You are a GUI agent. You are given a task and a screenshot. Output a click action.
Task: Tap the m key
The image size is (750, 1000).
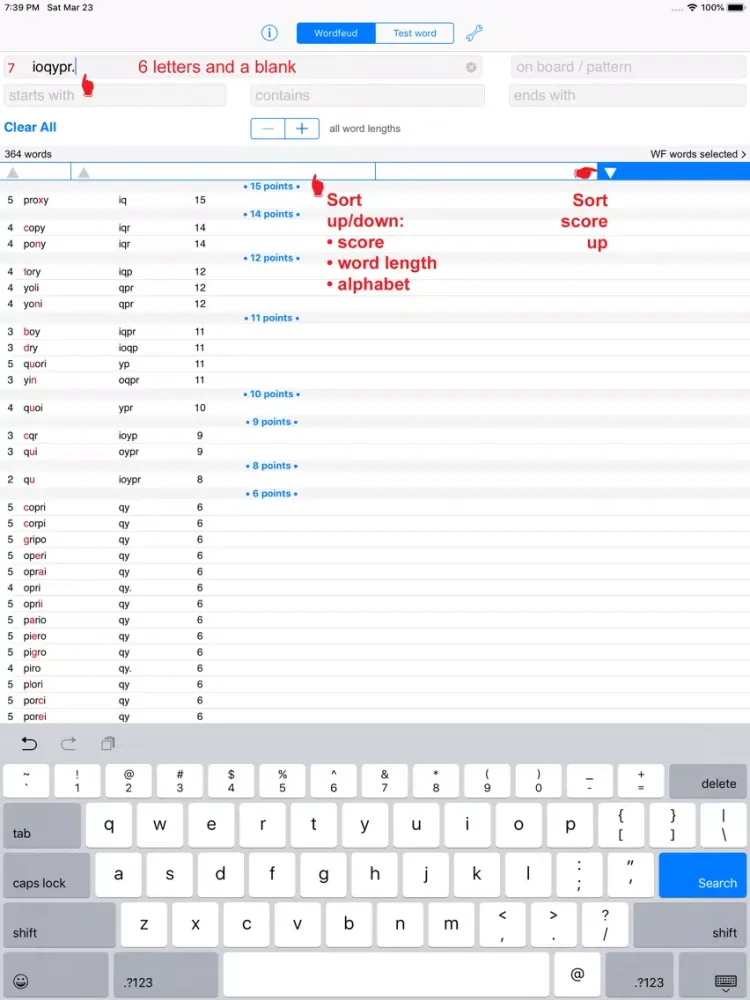pyautogui.click(x=451, y=925)
